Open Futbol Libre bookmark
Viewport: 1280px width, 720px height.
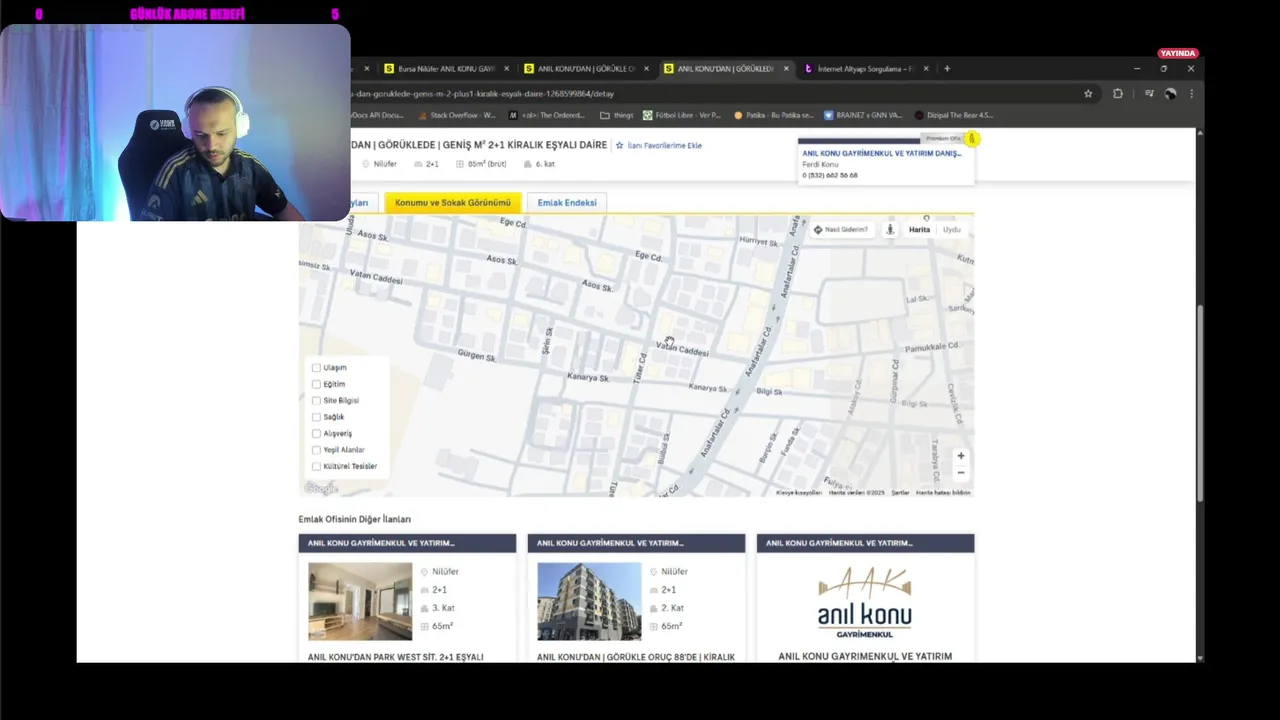pyautogui.click(x=681, y=115)
